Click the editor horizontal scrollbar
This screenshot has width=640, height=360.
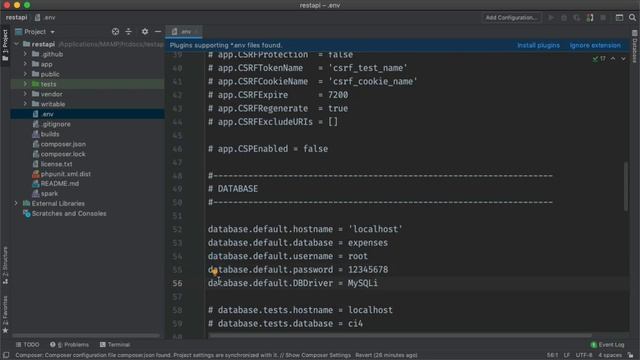coord(400,336)
